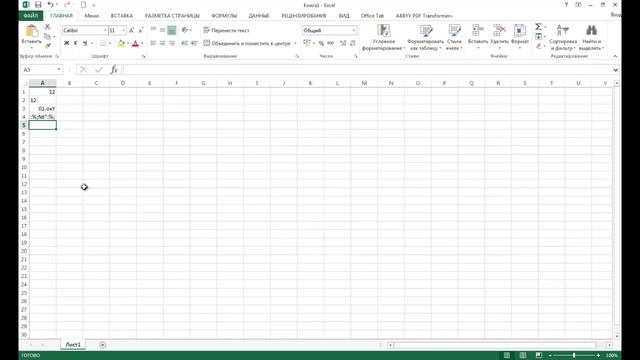Click Delete cells (Удалить) button
The height and width of the screenshot is (360, 640).
tap(500, 37)
